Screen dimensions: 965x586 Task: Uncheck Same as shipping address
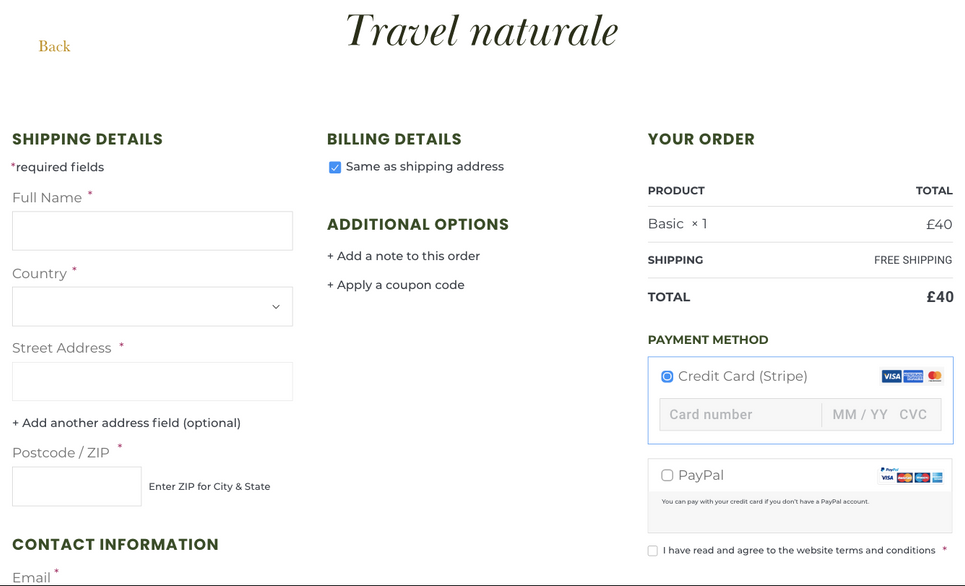pyautogui.click(x=335, y=167)
